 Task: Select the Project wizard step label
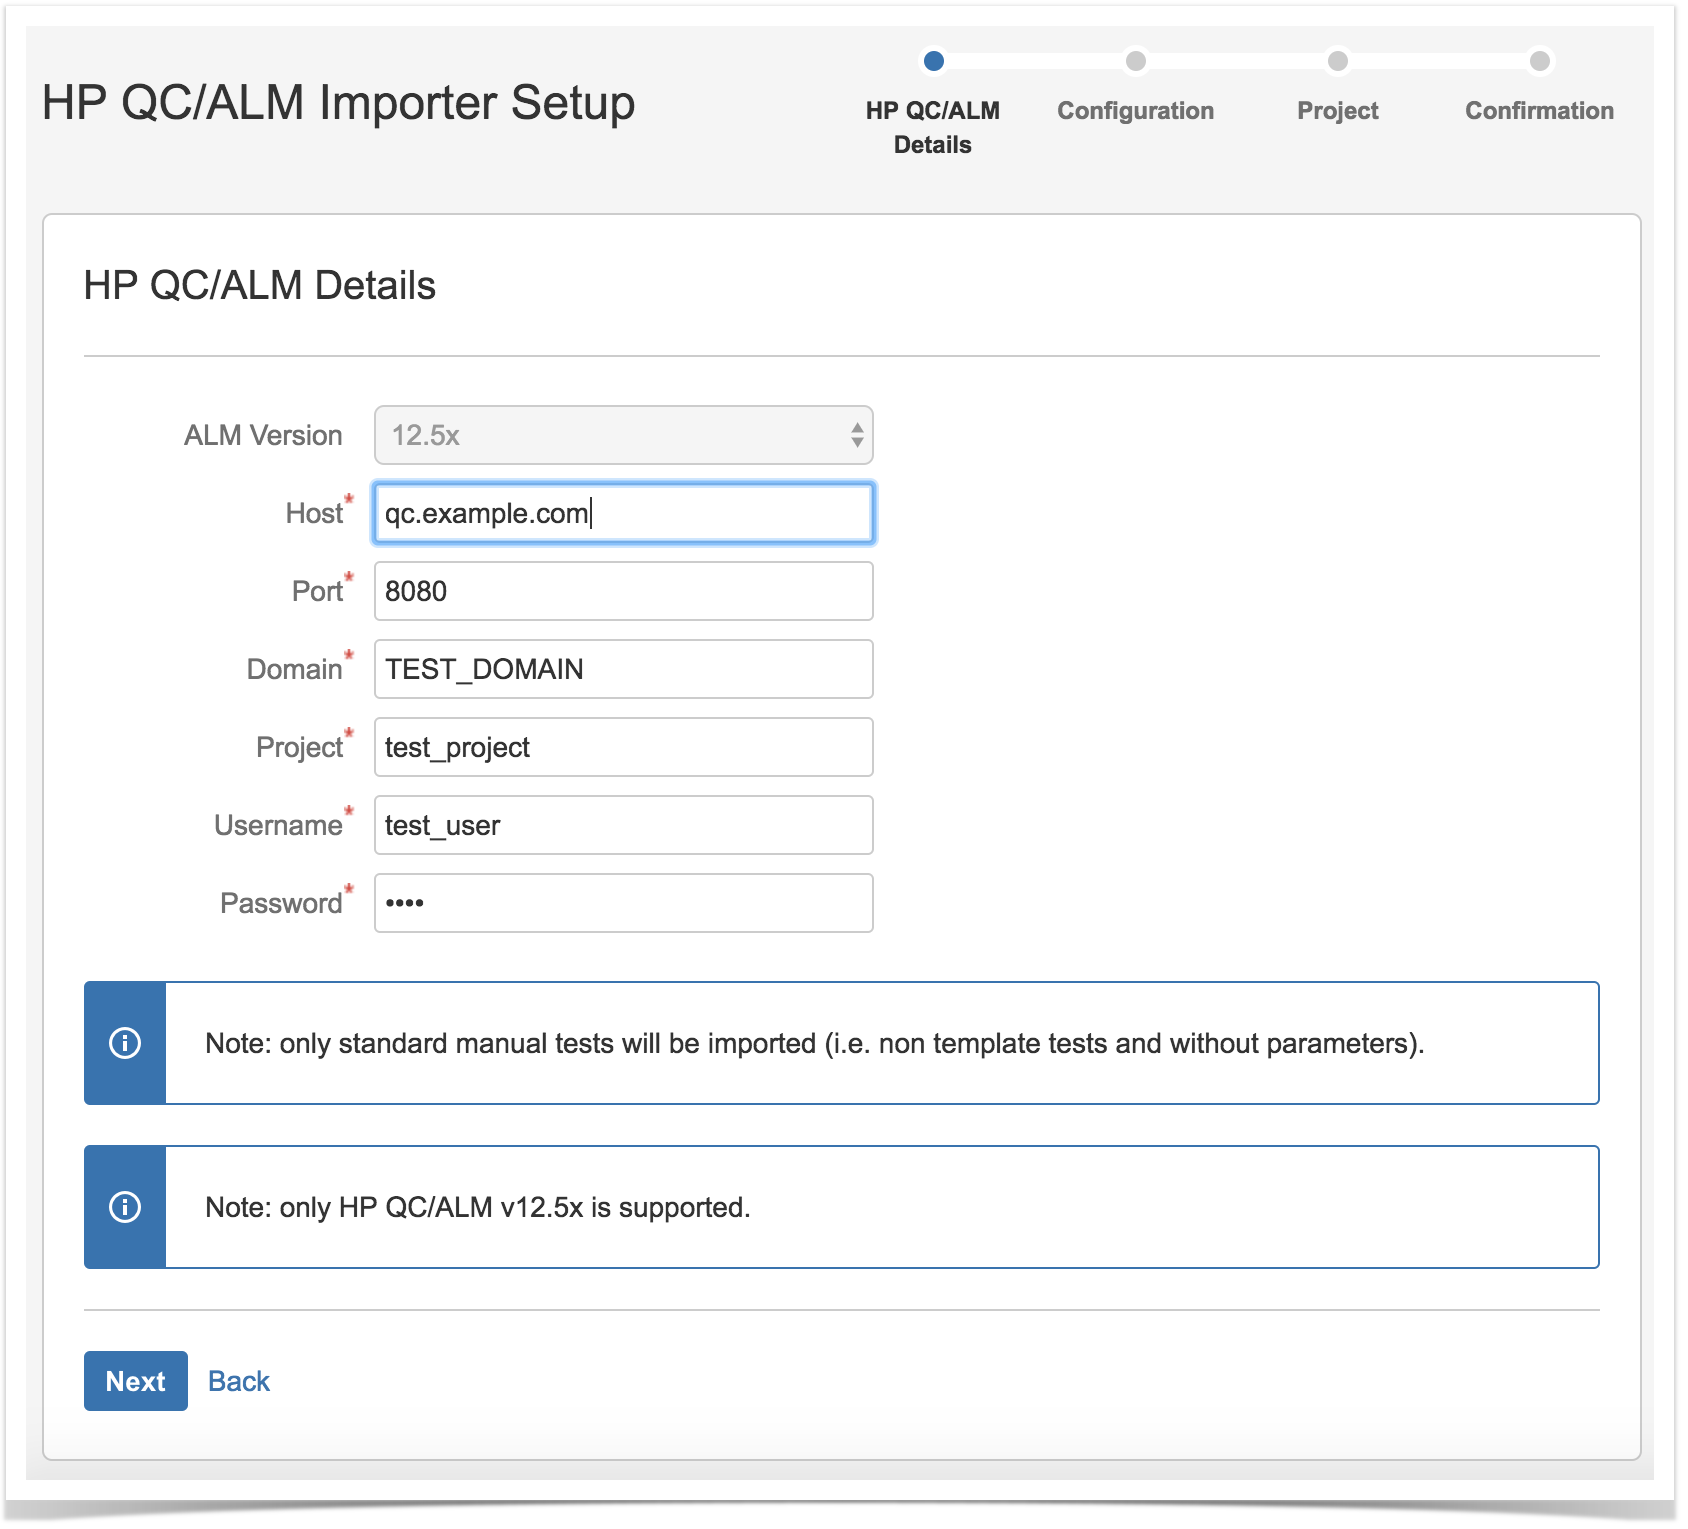point(1338,110)
